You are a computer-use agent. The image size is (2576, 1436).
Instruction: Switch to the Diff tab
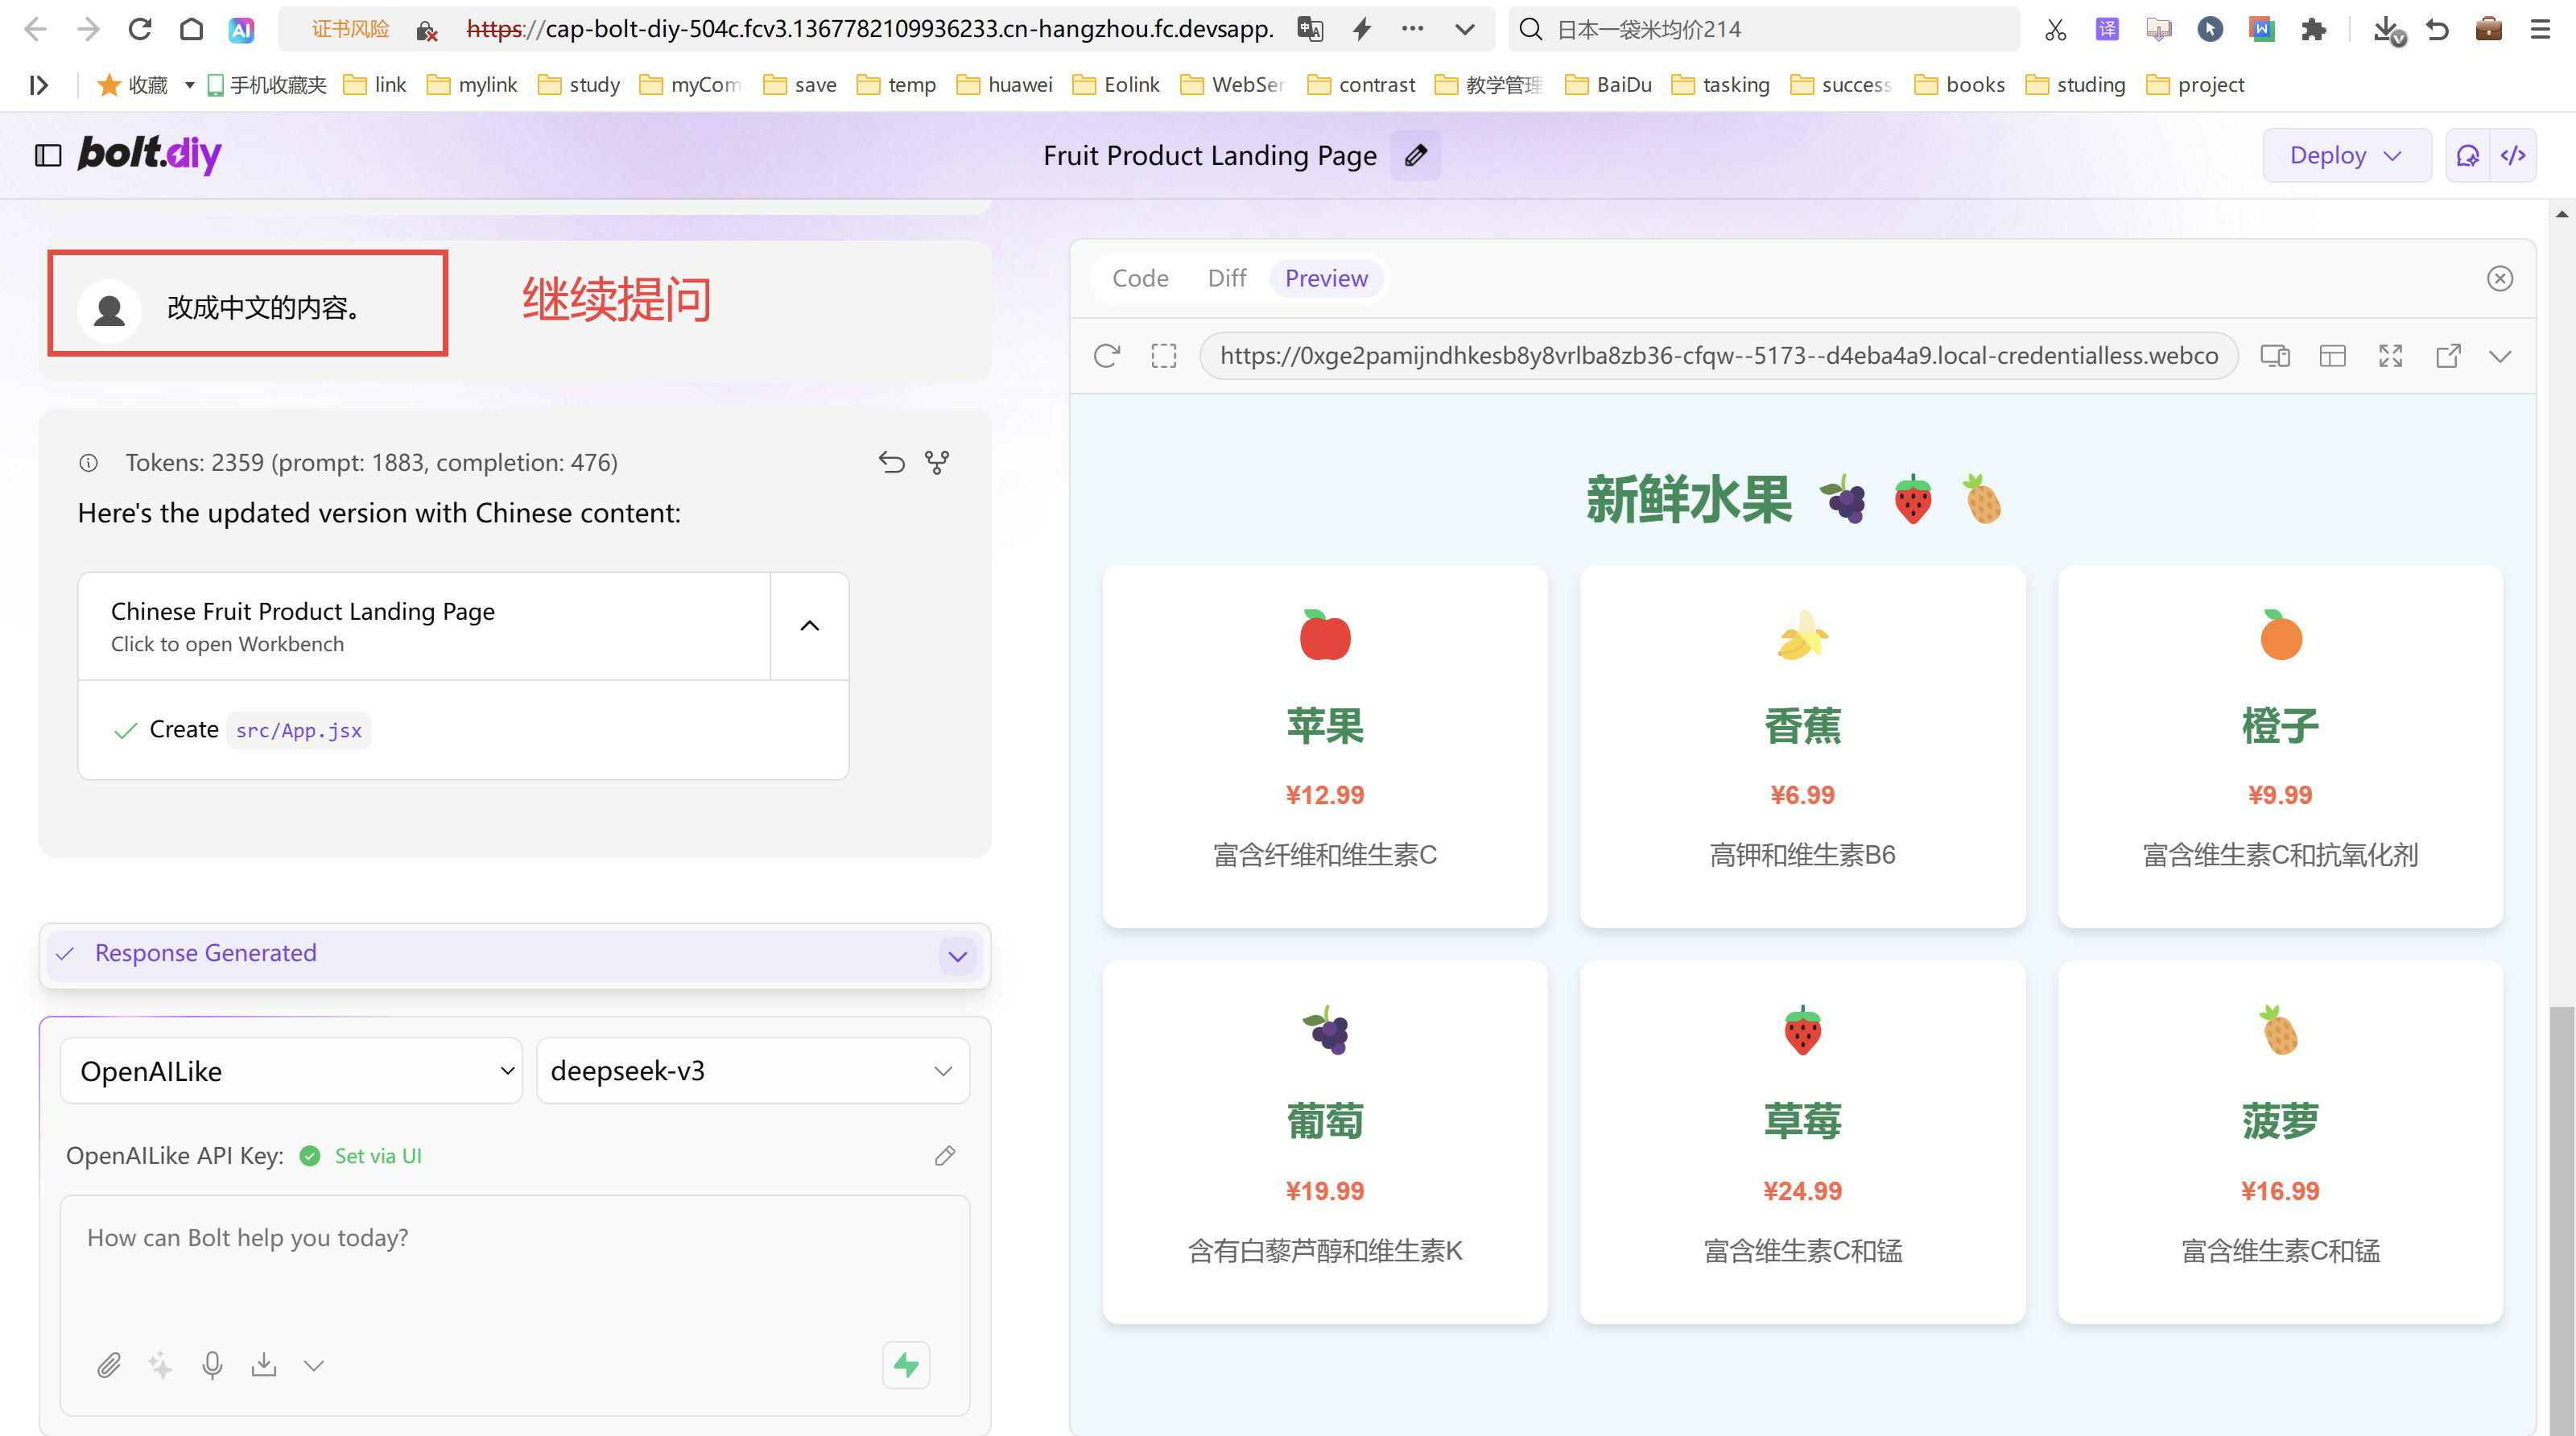pos(1226,278)
